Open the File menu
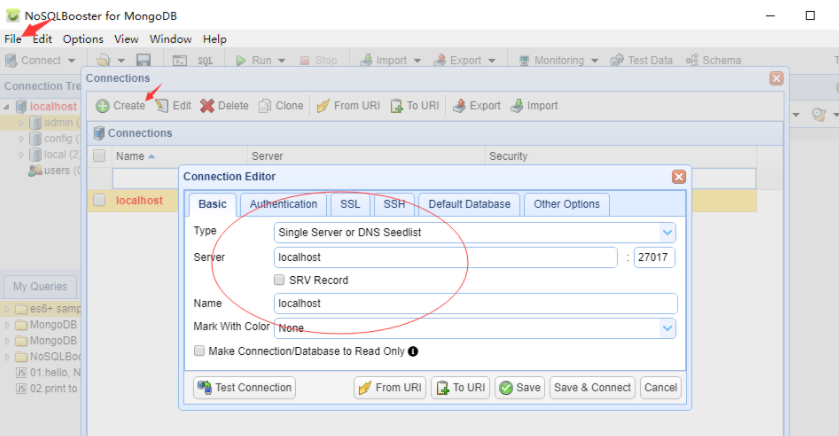Viewport: 839px width, 436px height. (12, 39)
